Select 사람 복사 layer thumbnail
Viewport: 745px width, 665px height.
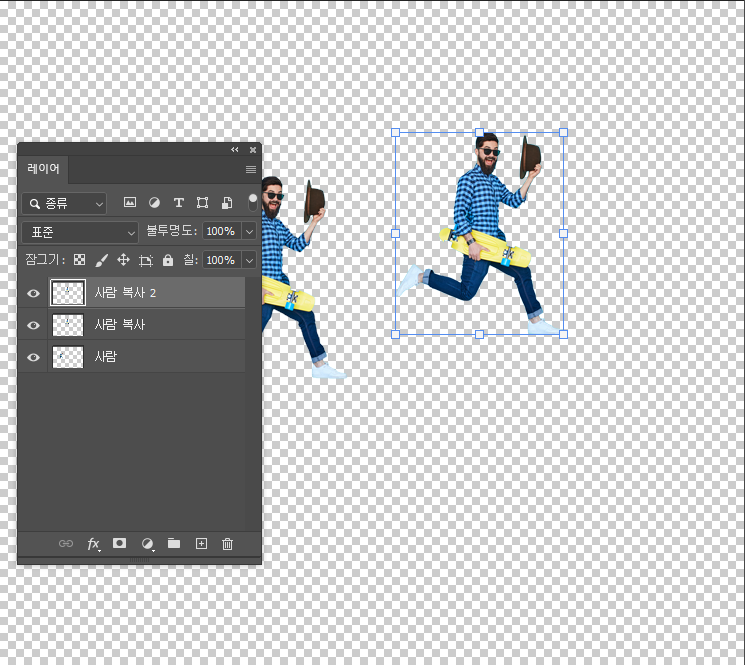coord(68,325)
